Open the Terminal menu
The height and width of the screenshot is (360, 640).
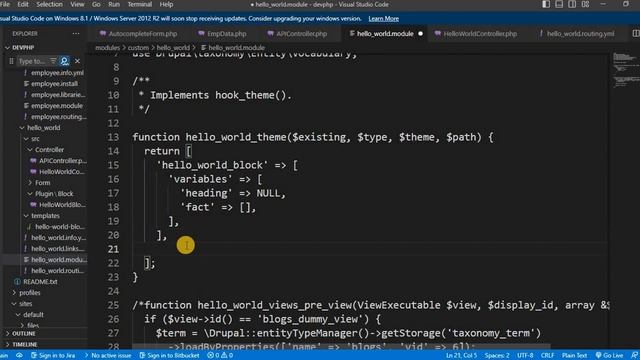click(x=140, y=4)
